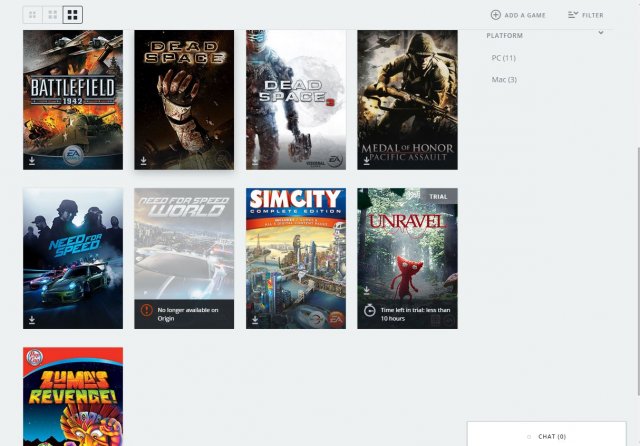
Task: Open Dead Space 3 game tile
Action: pos(296,99)
